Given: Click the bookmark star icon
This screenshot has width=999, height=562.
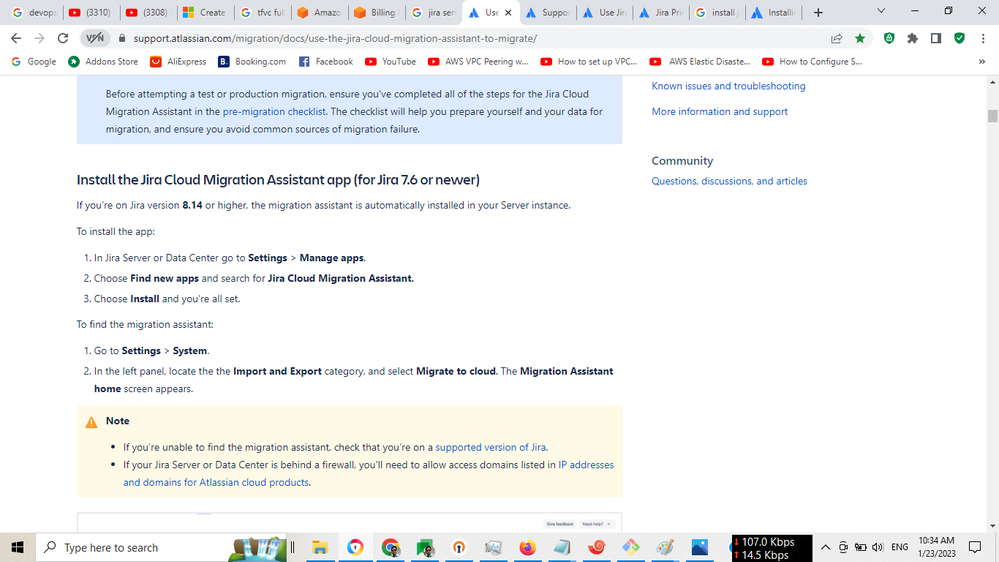Looking at the screenshot, I should point(860,38).
